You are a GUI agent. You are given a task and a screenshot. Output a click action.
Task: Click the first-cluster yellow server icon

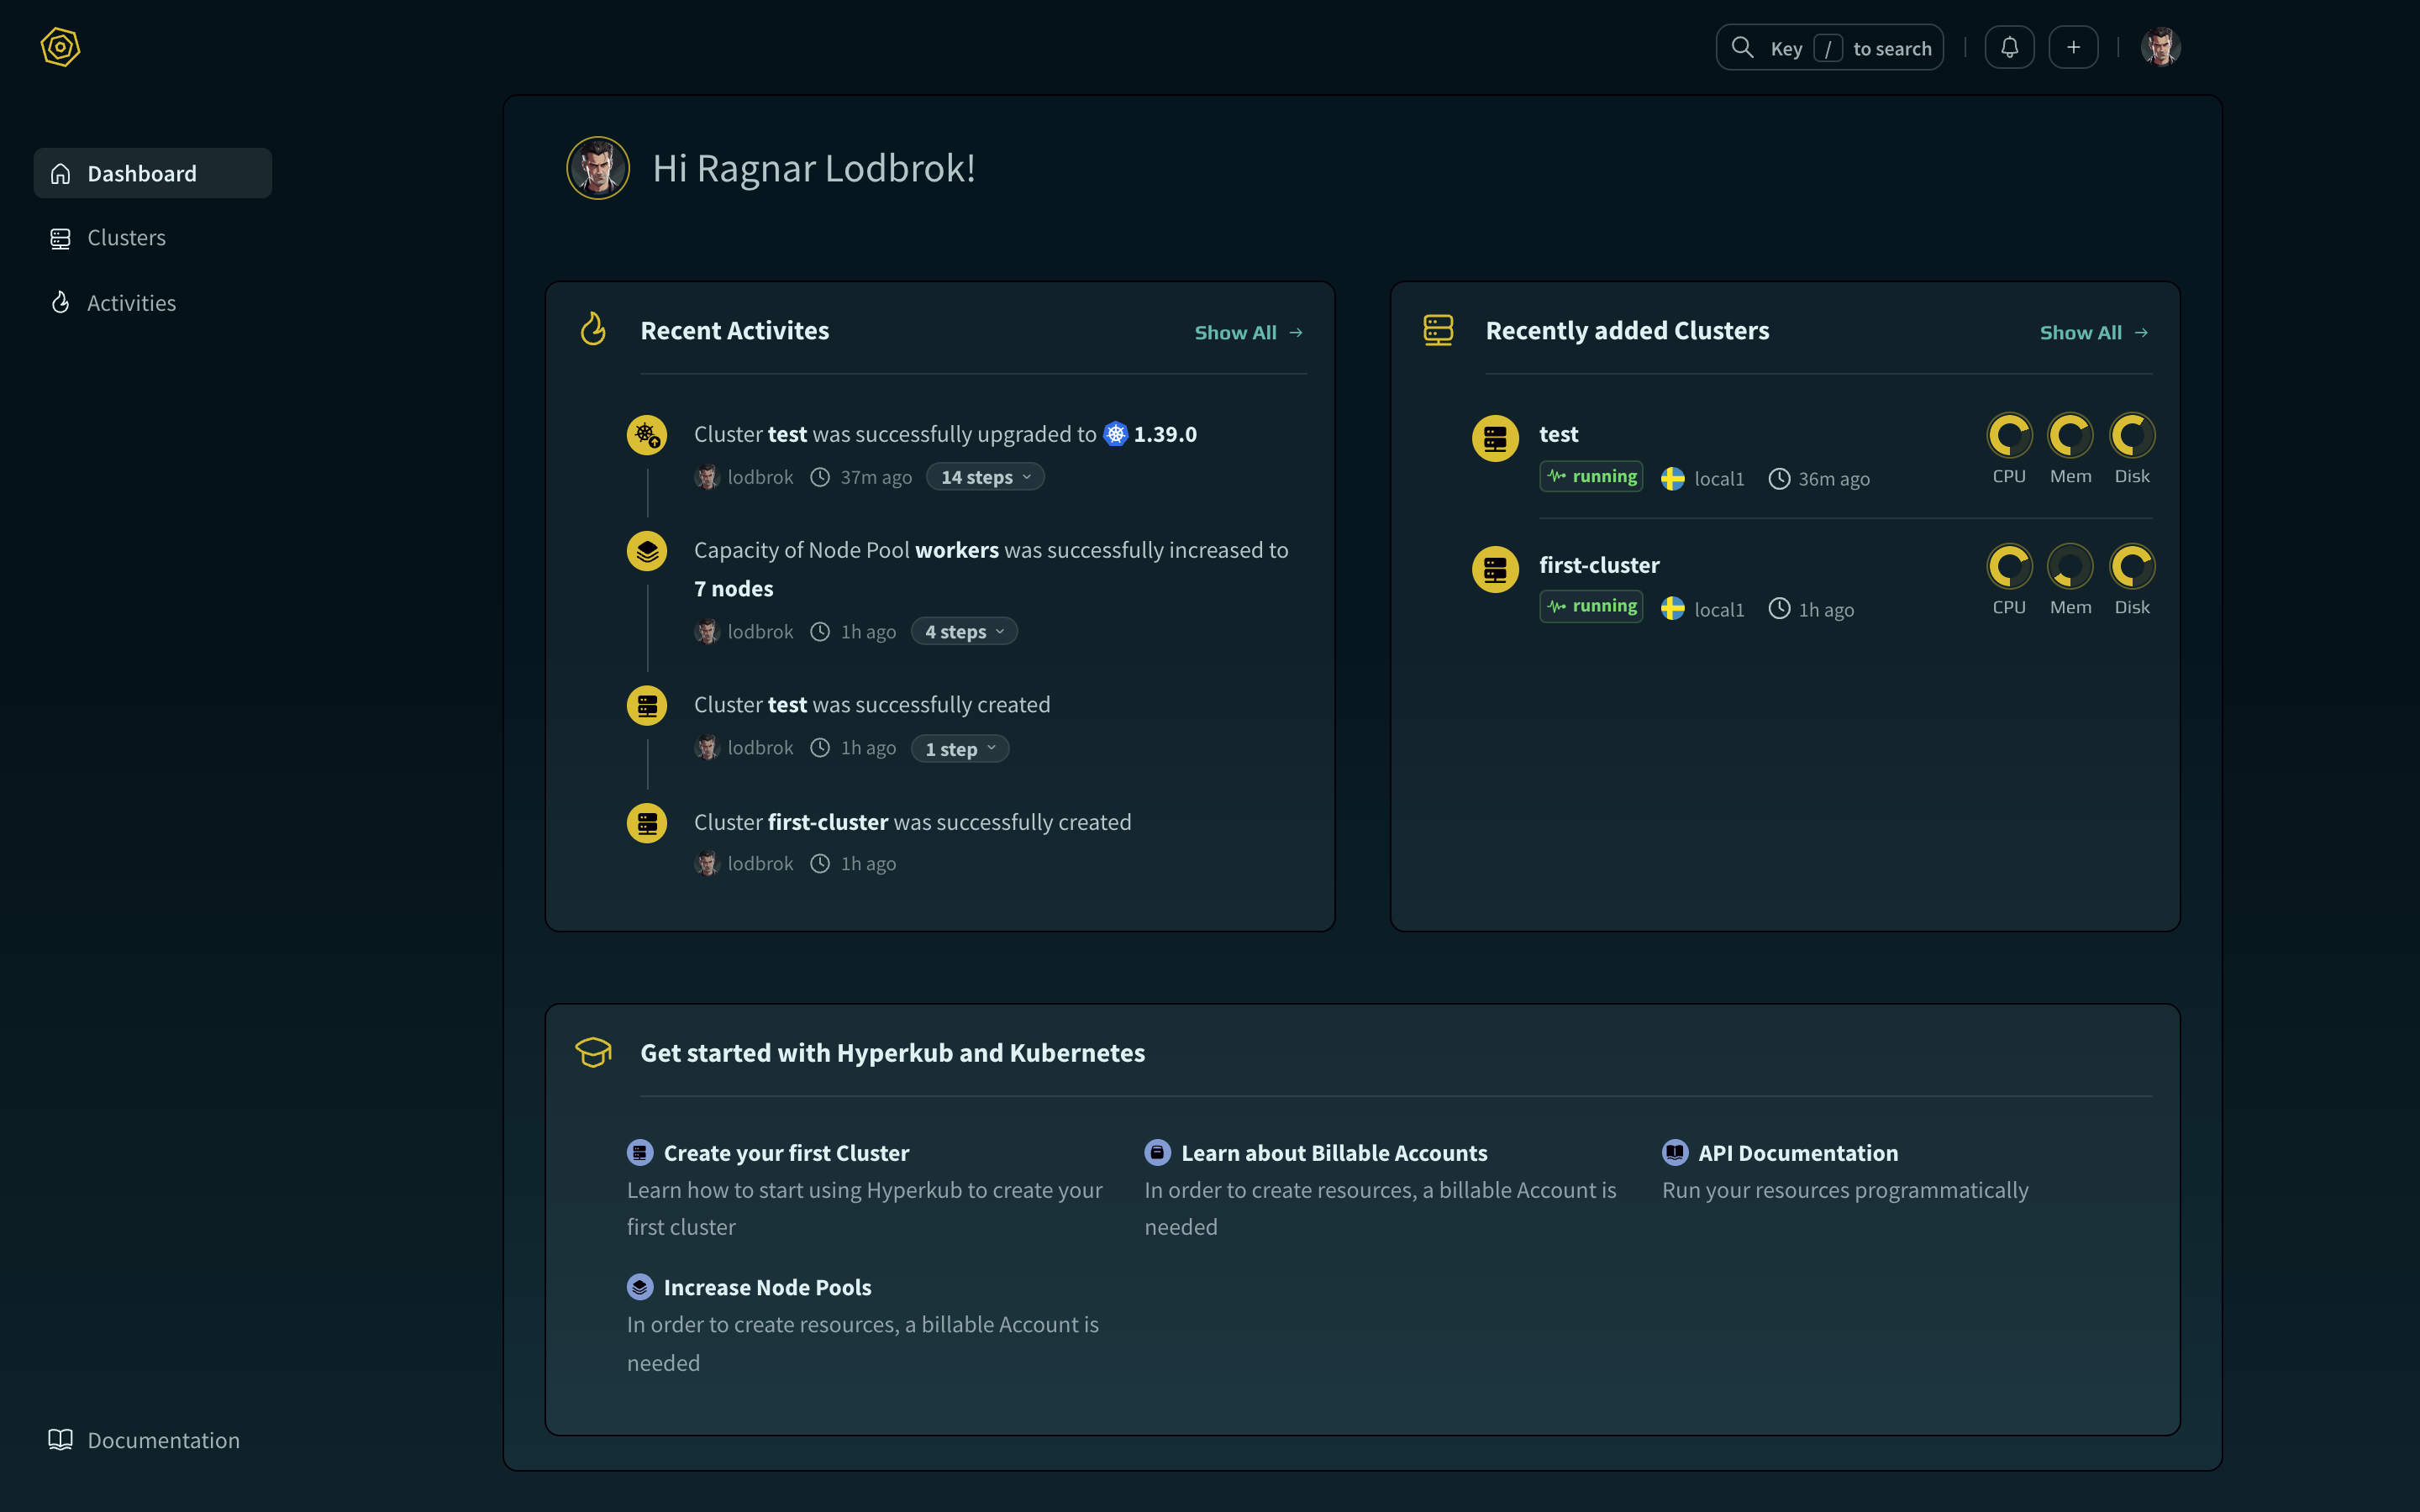click(x=1495, y=569)
